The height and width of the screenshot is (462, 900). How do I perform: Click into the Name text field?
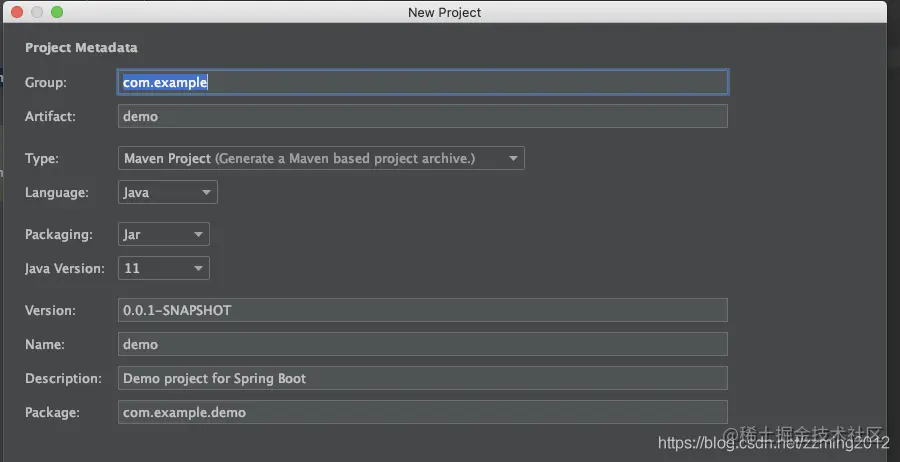coord(423,344)
